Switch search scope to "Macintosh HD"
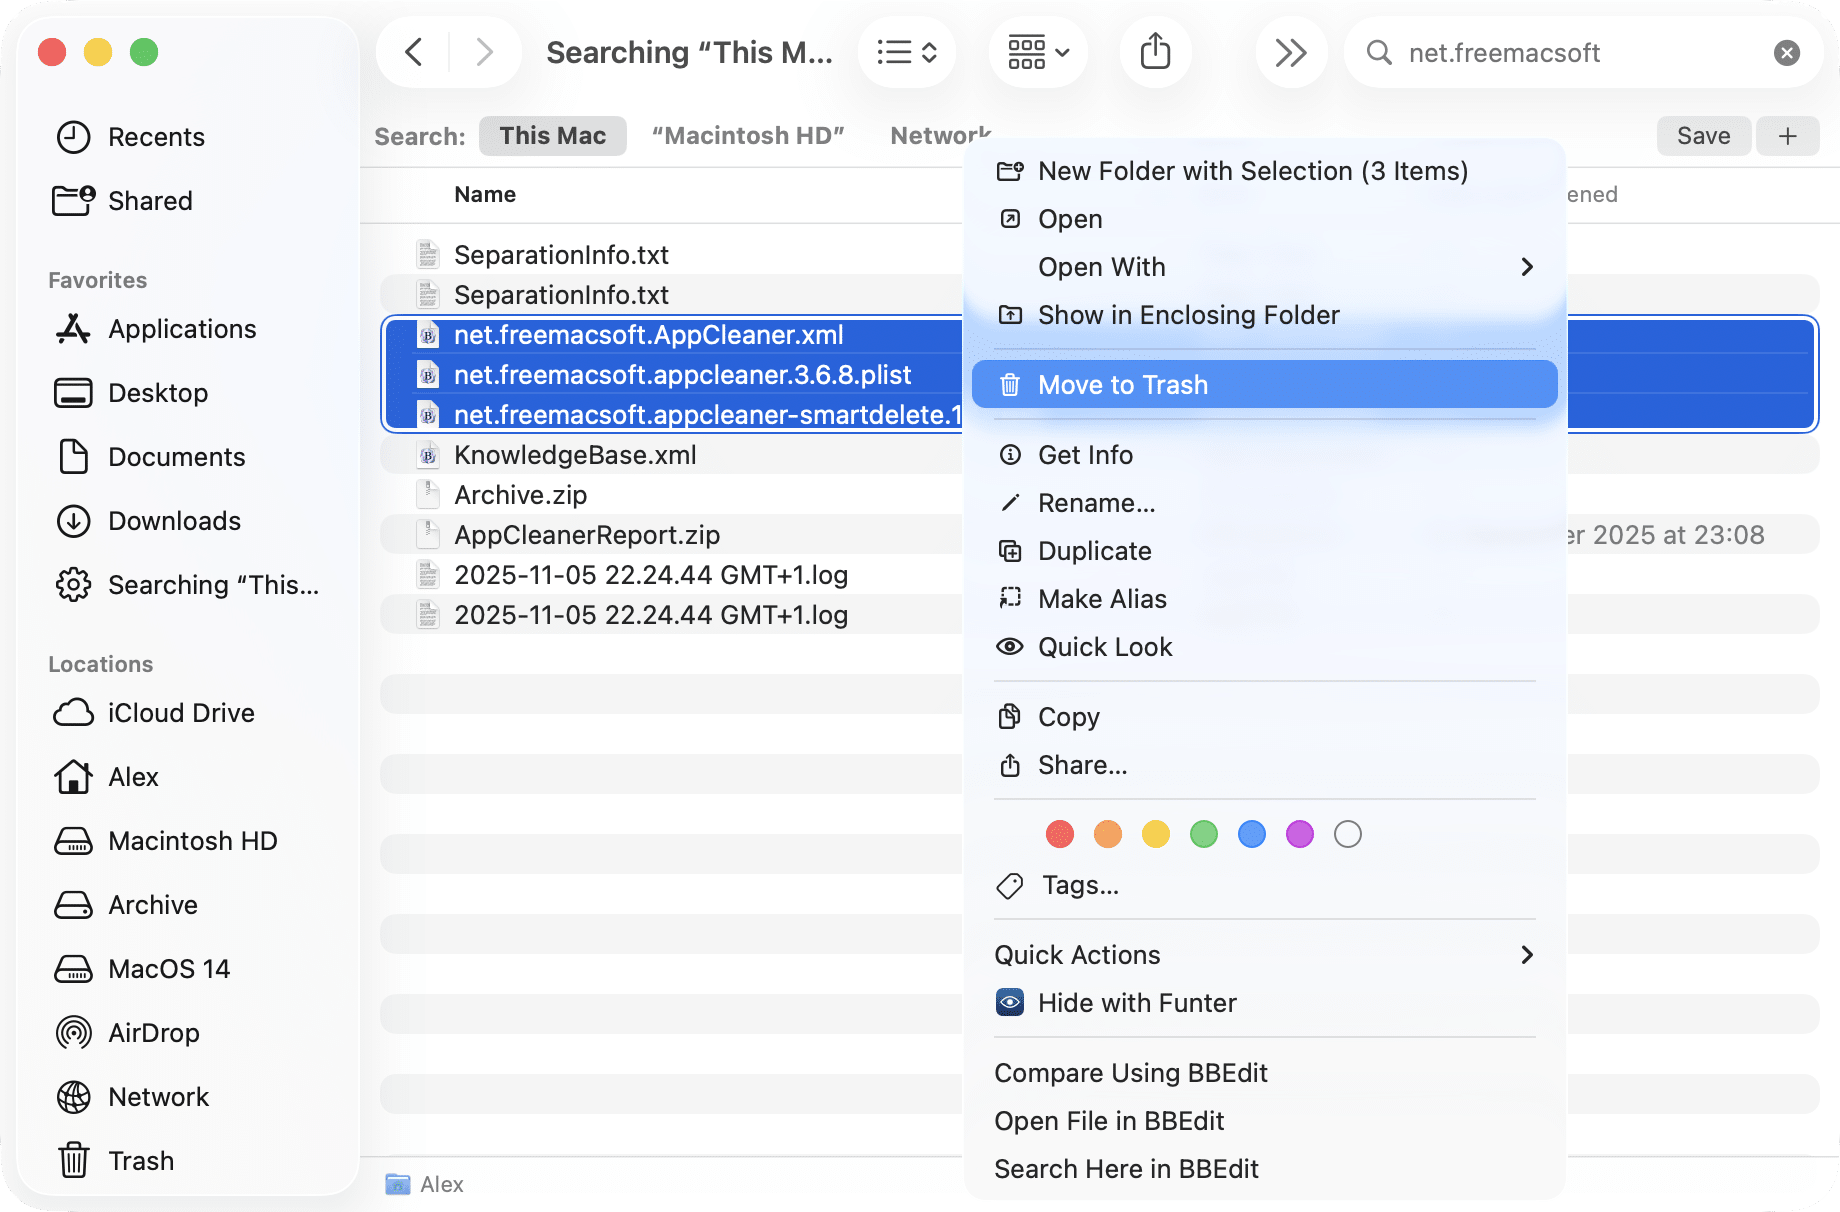The height and width of the screenshot is (1212, 1840). (748, 136)
